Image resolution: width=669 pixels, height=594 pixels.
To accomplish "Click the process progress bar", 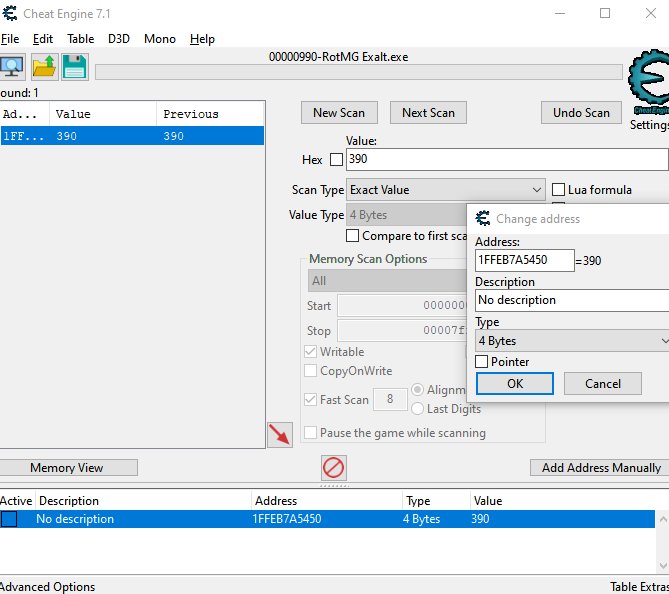I will coord(358,72).
